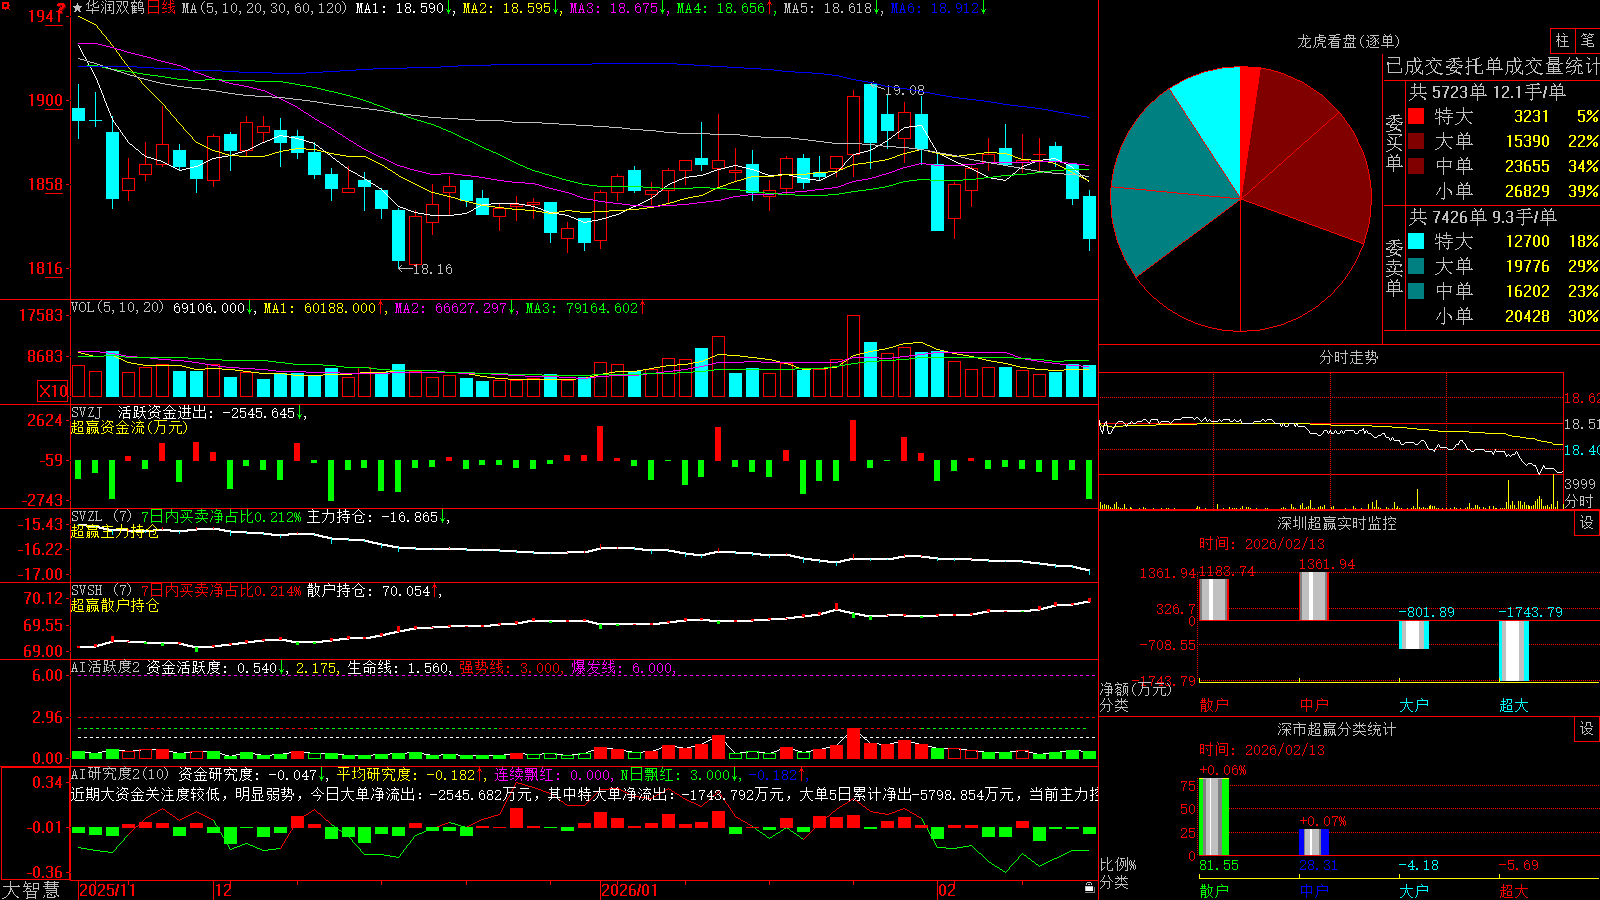Click the 散户 bar showing 1183.74
This screenshot has width=1600, height=900.
coord(1213,599)
